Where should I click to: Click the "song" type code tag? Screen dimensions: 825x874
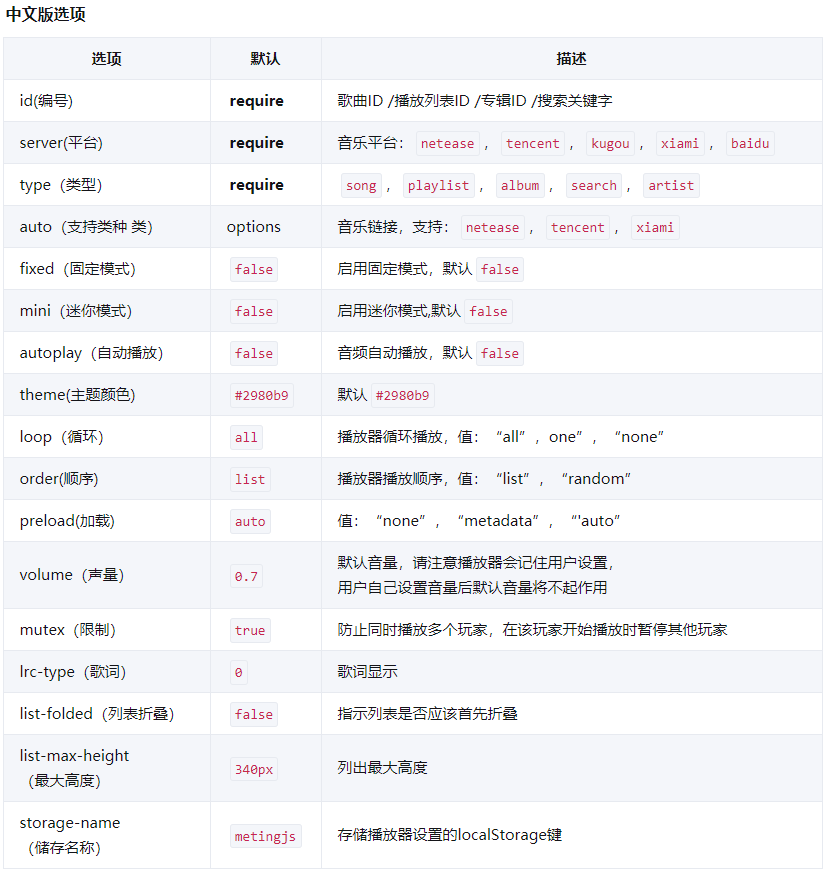coord(361,185)
